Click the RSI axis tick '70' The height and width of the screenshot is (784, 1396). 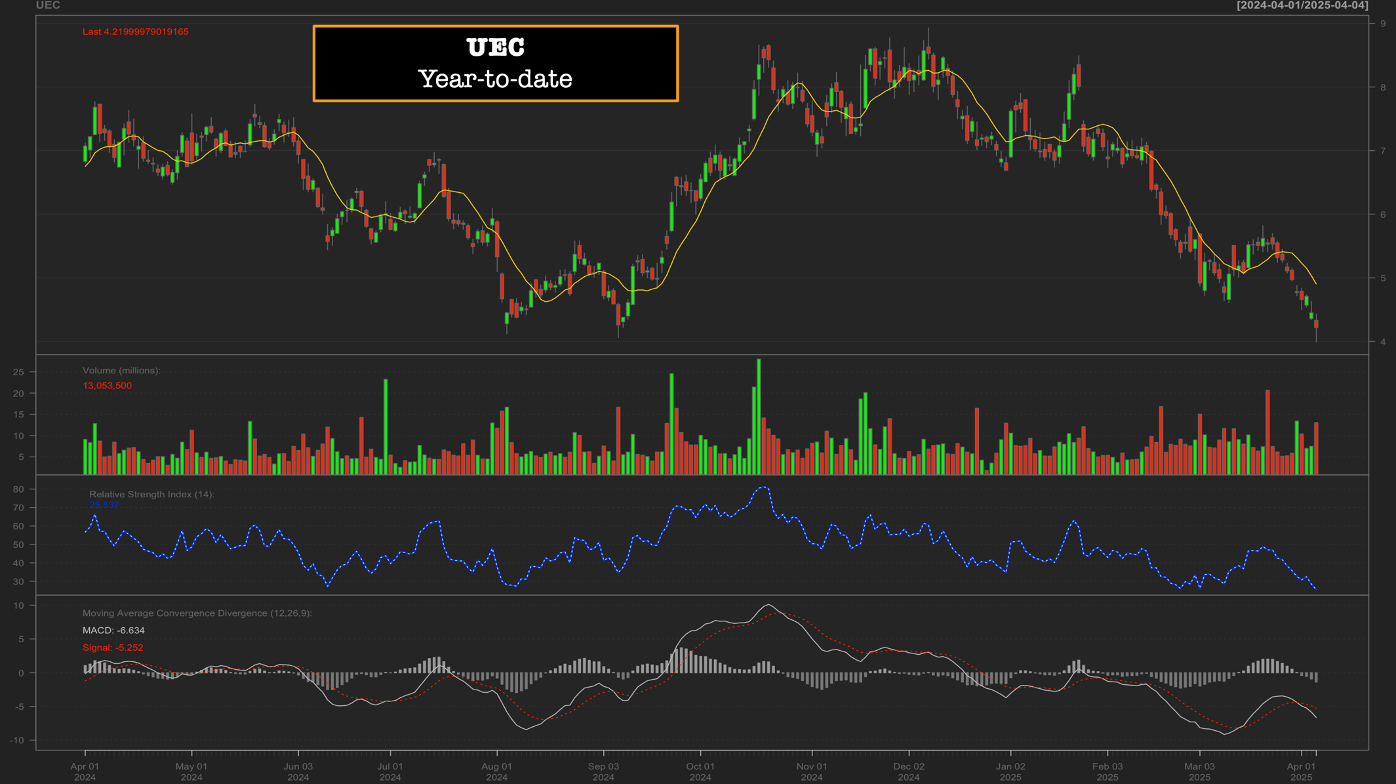[18, 508]
